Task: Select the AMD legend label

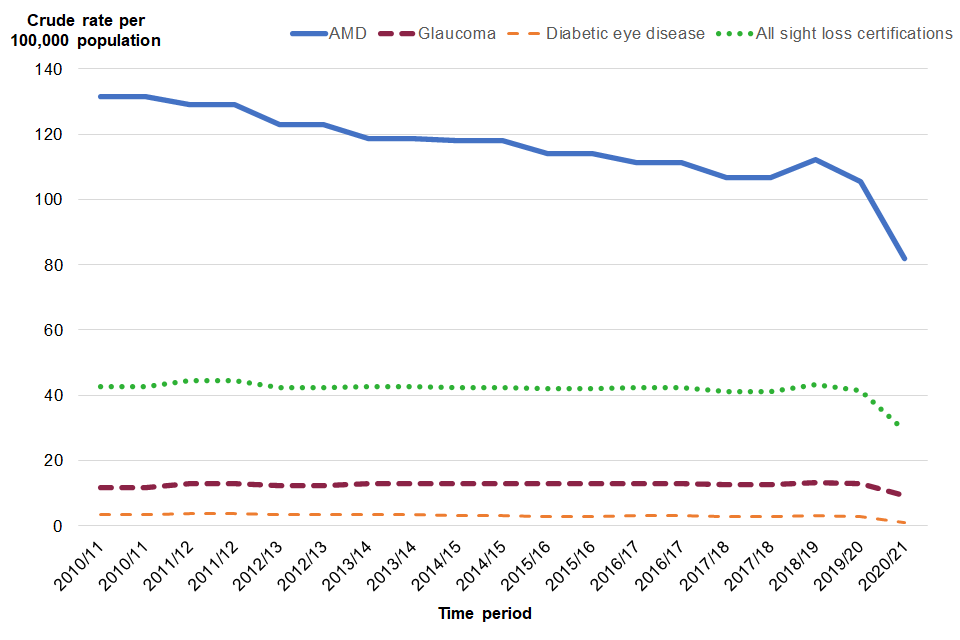Action: (347, 33)
